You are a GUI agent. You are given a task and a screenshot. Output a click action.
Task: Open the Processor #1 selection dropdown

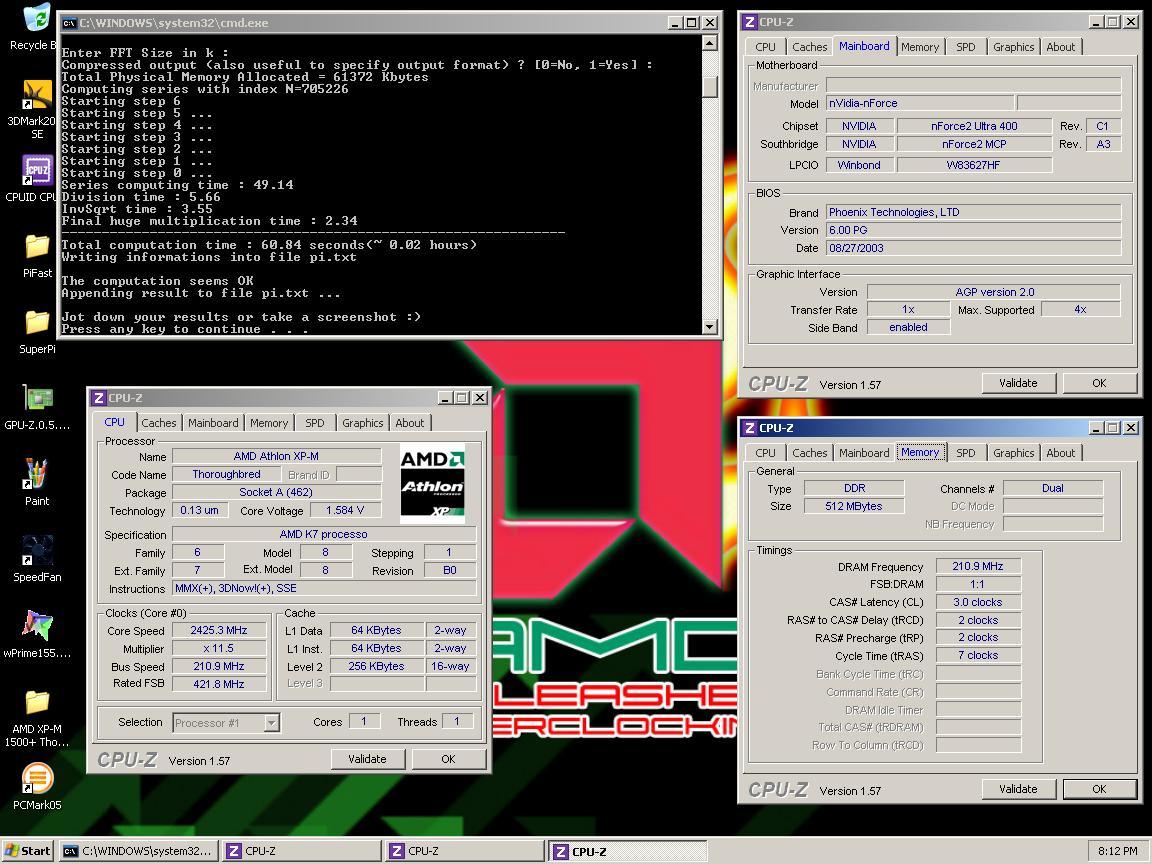point(272,723)
